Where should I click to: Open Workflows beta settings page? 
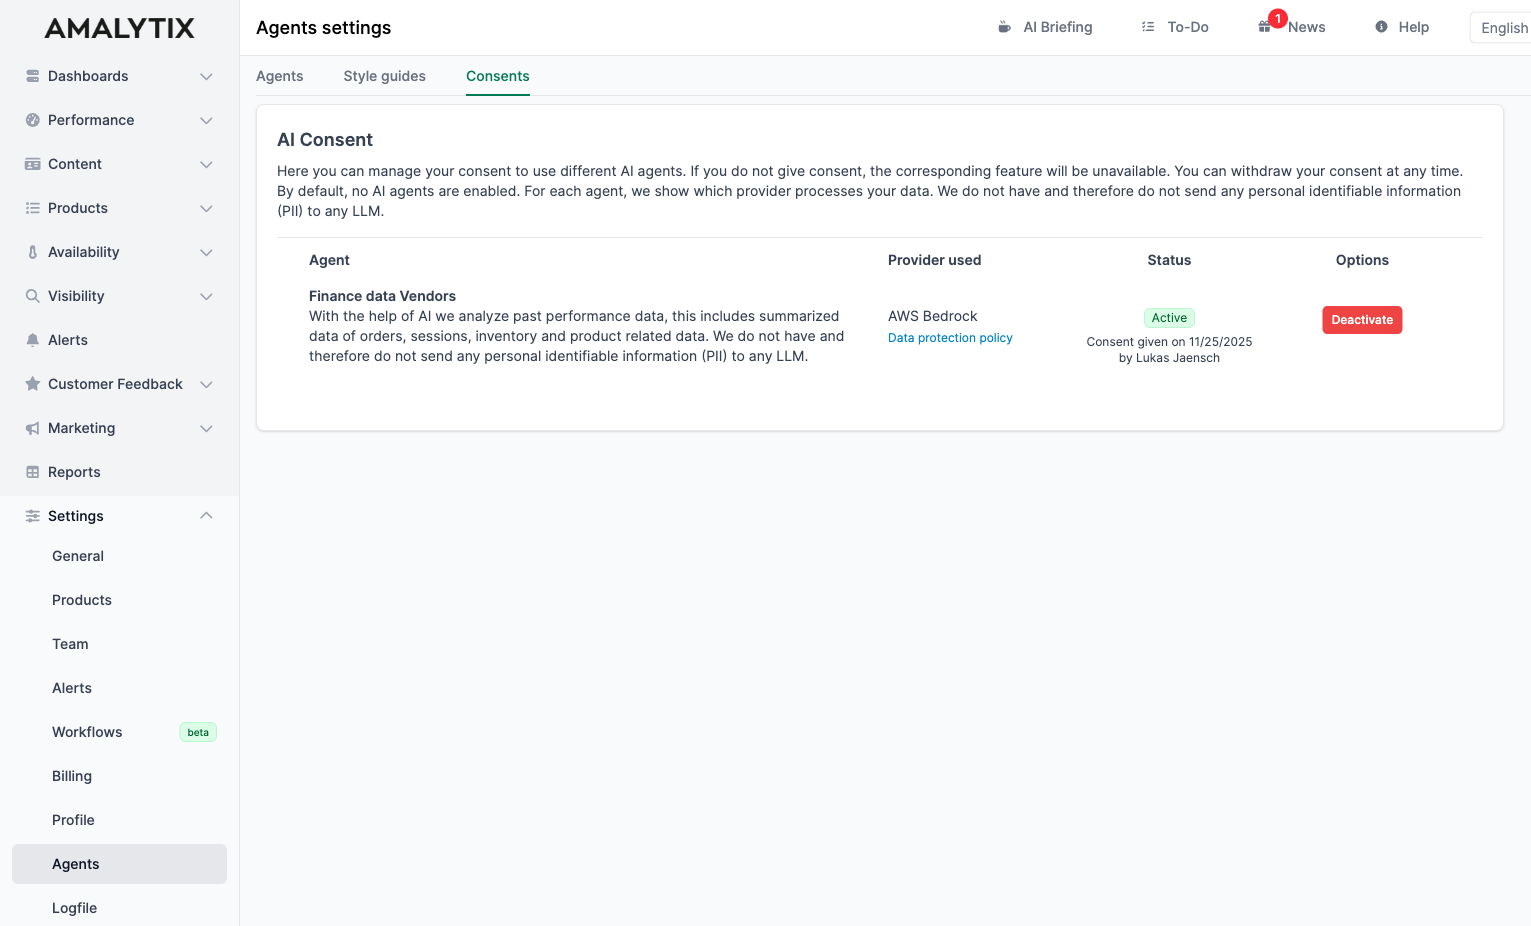(x=87, y=732)
